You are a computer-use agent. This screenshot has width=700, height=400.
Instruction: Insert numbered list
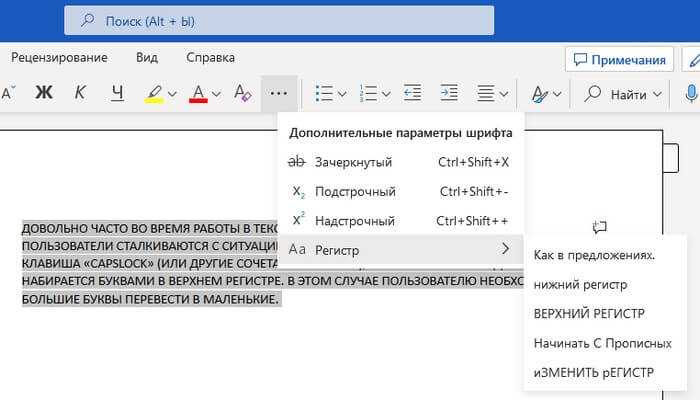click(368, 94)
